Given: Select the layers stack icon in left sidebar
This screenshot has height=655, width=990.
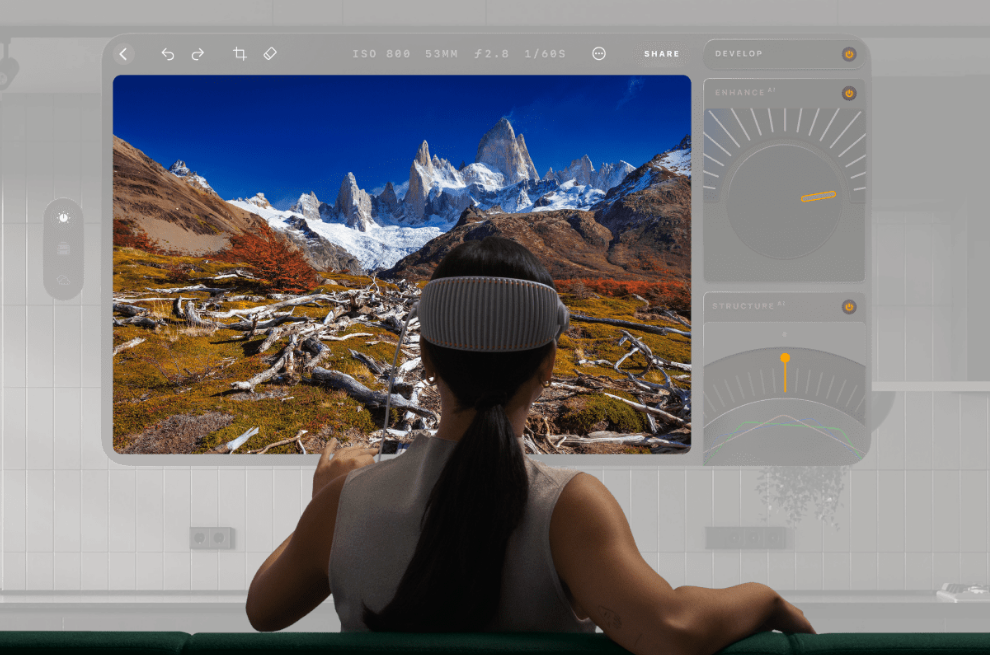Looking at the screenshot, I should (x=63, y=249).
